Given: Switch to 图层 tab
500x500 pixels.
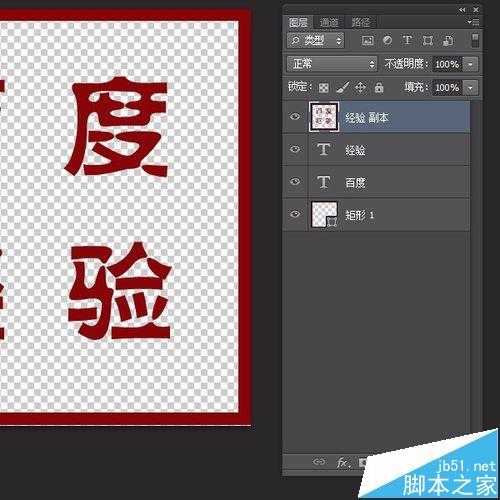Looking at the screenshot, I should (298, 23).
